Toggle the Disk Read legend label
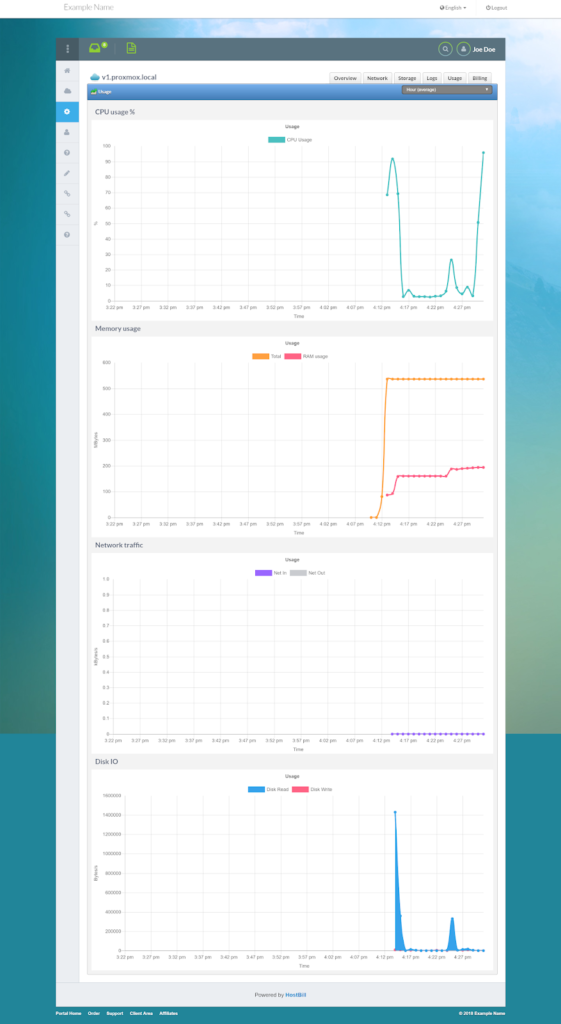This screenshot has height=1024, width=561. pos(278,790)
